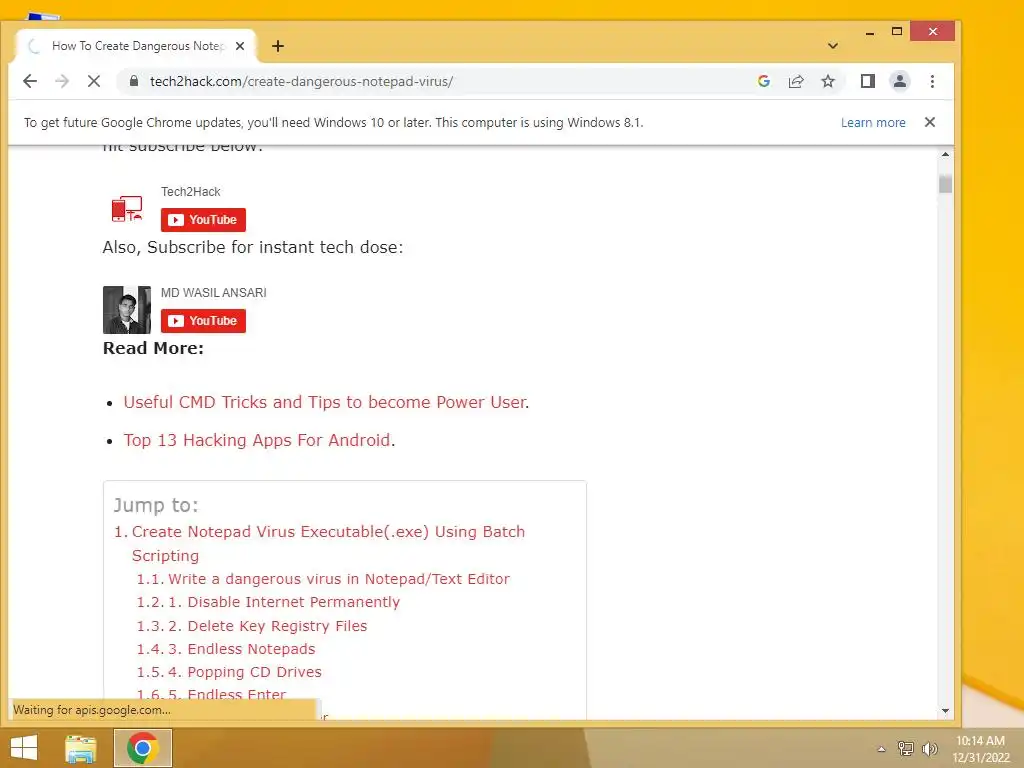
Task: Select the 'How To Create Dangerous Notepad' tab
Action: point(135,46)
